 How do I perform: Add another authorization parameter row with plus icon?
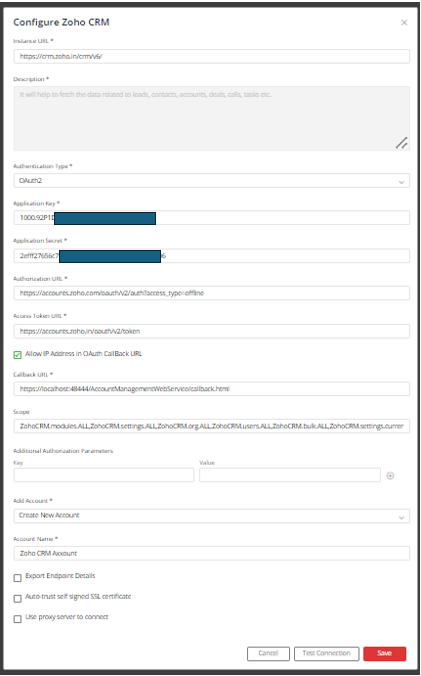pyautogui.click(x=390, y=476)
